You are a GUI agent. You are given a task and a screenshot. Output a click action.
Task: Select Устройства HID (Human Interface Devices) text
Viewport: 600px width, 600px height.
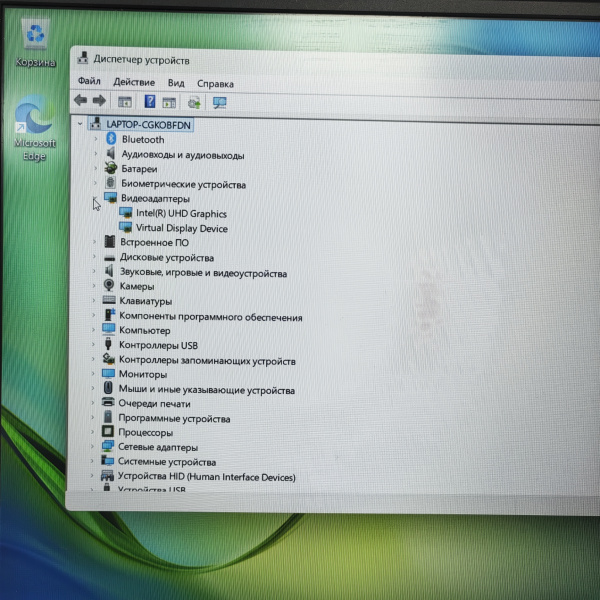[207, 477]
